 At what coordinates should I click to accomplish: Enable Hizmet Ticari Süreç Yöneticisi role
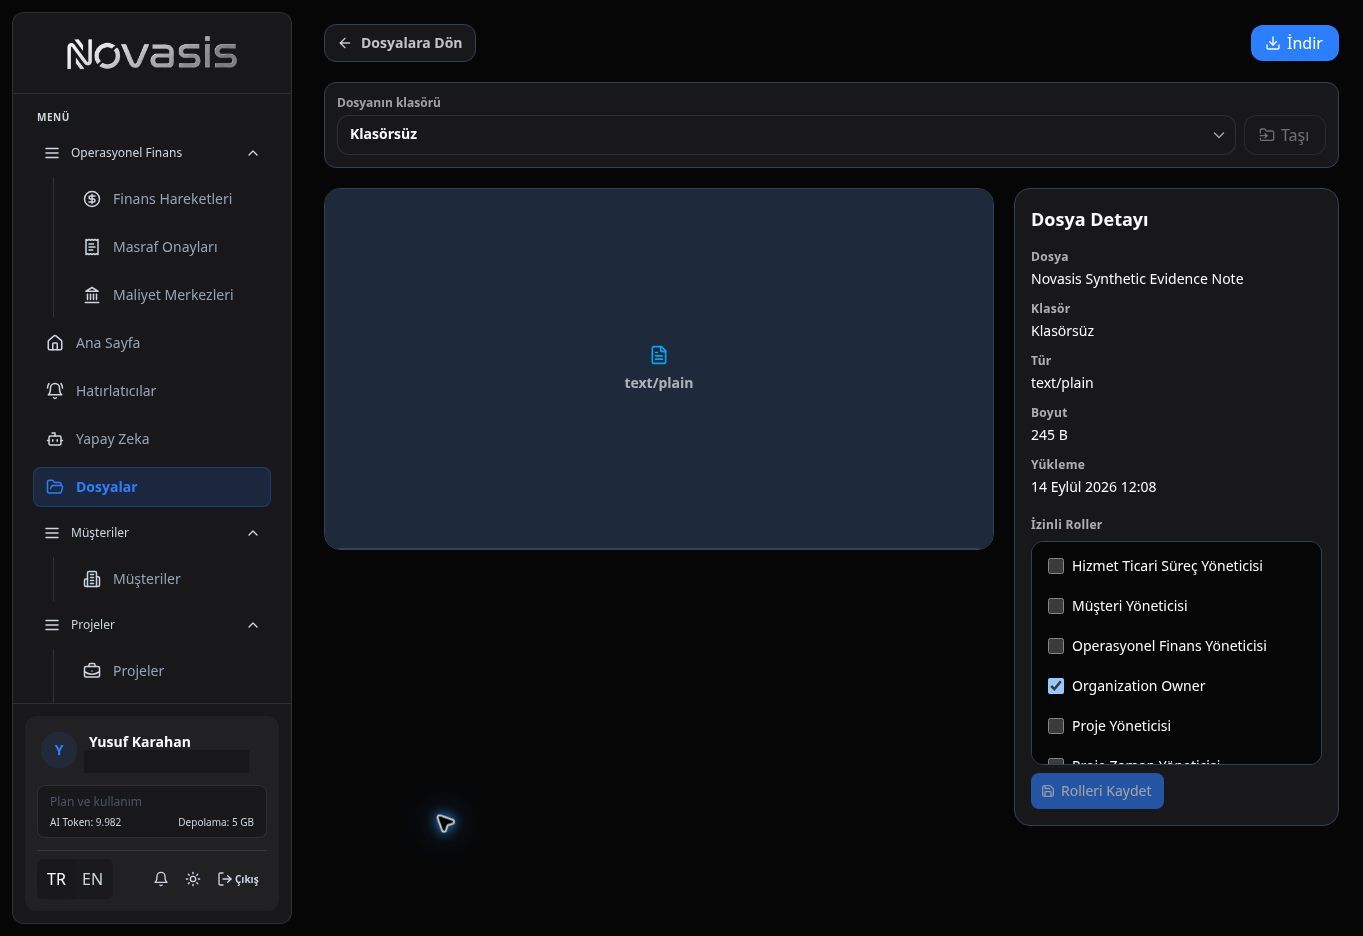1055,566
